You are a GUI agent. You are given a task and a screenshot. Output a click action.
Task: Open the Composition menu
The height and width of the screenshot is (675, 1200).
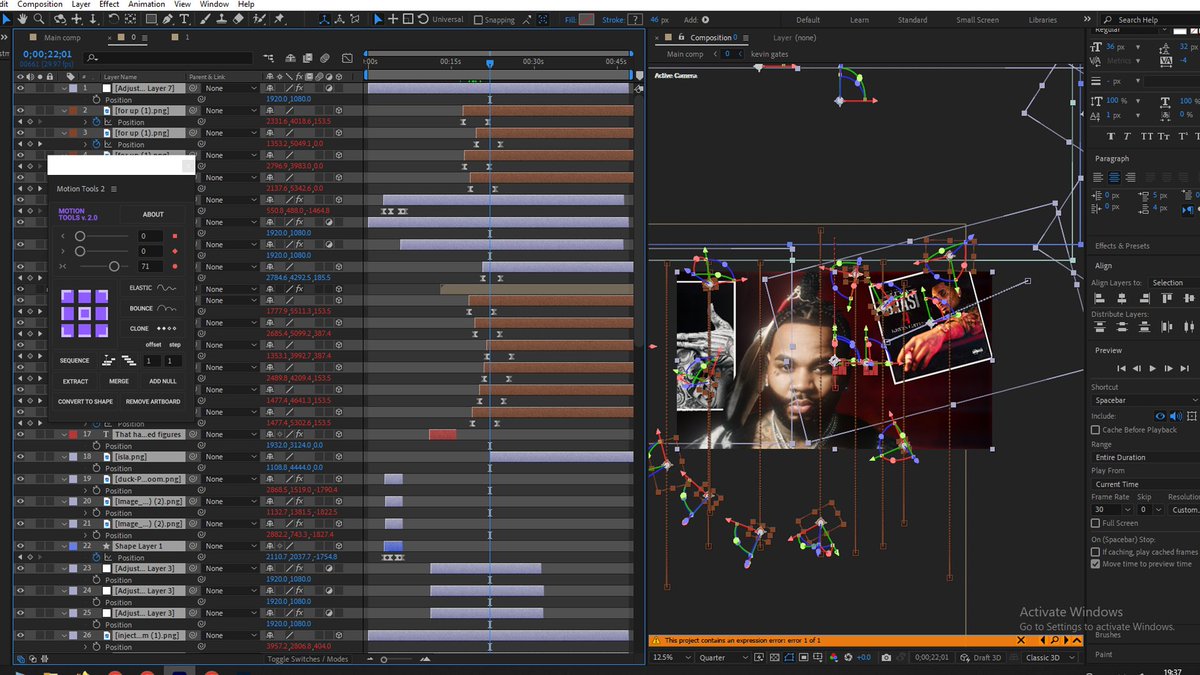pyautogui.click(x=40, y=4)
